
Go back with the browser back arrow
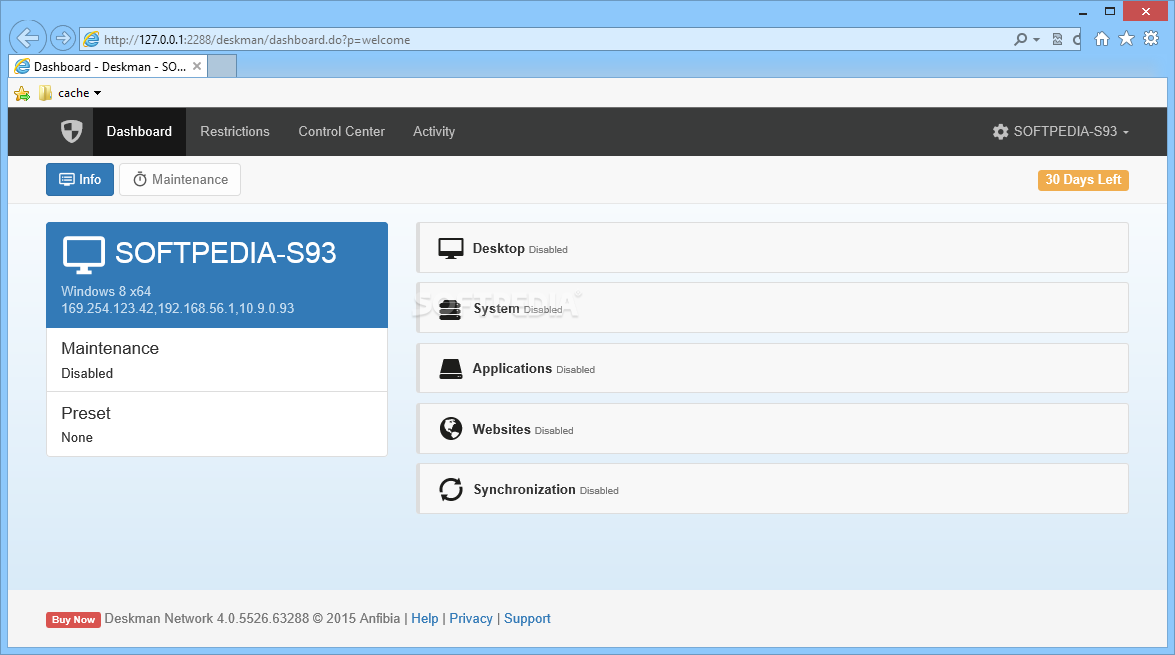(x=28, y=37)
